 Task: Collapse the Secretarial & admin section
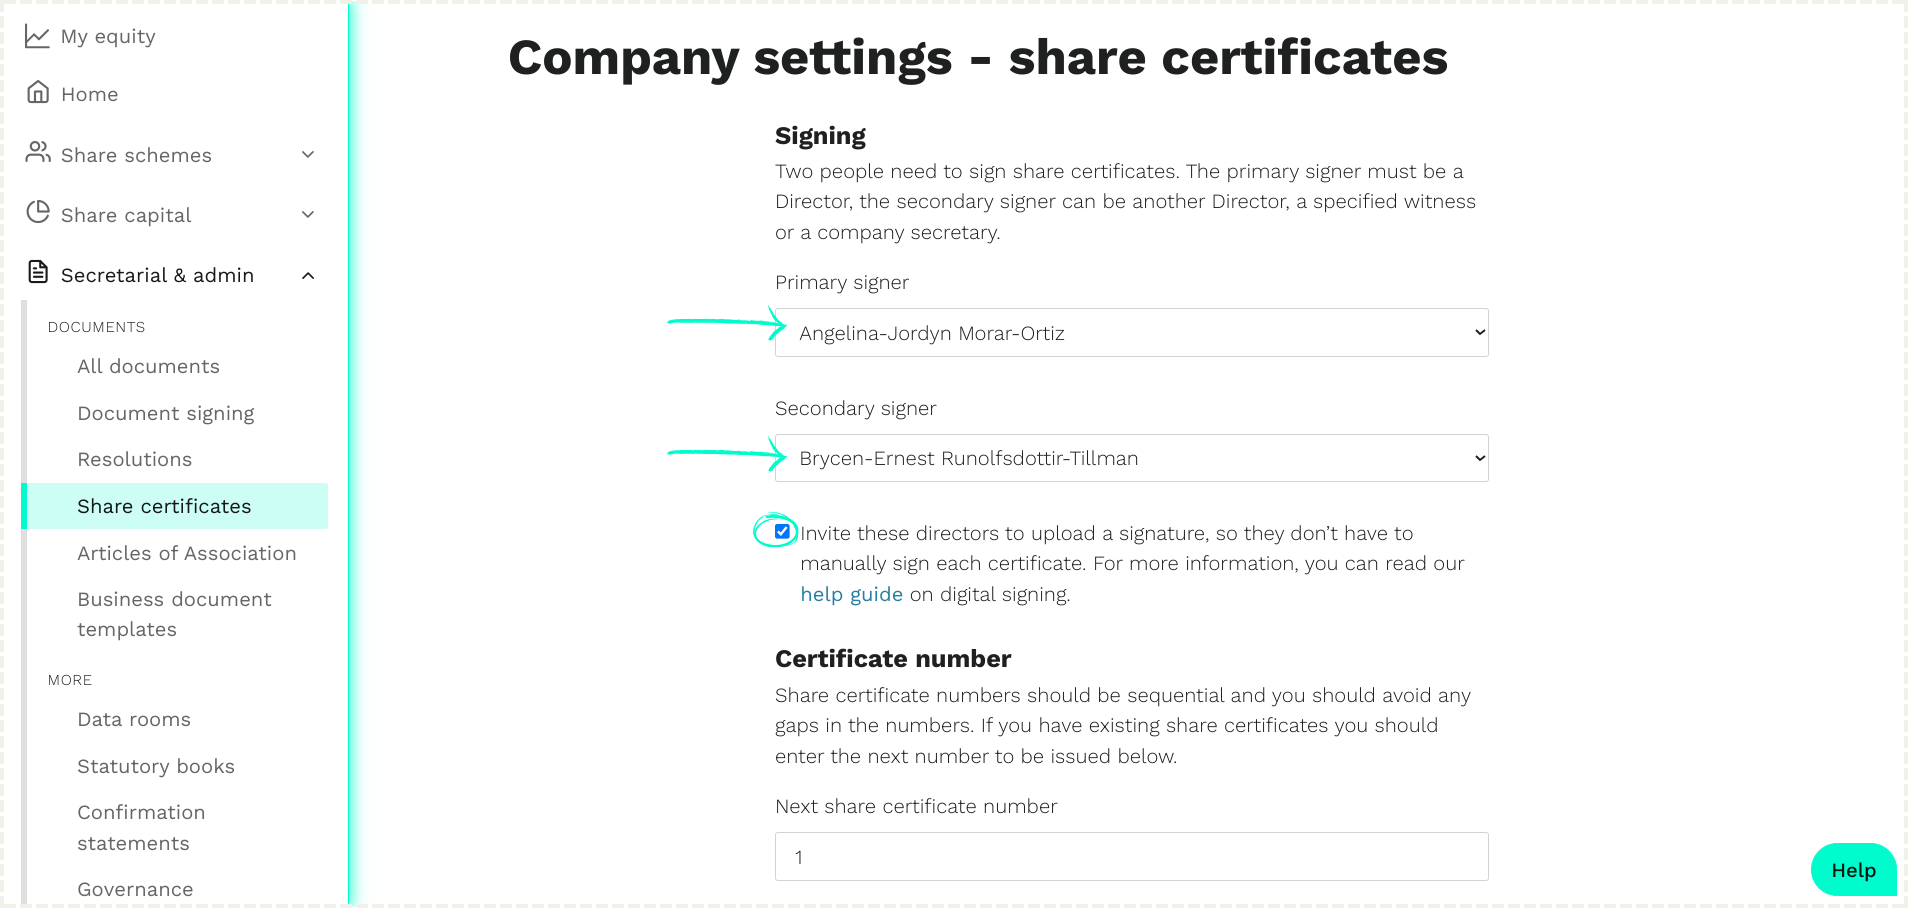(x=308, y=275)
